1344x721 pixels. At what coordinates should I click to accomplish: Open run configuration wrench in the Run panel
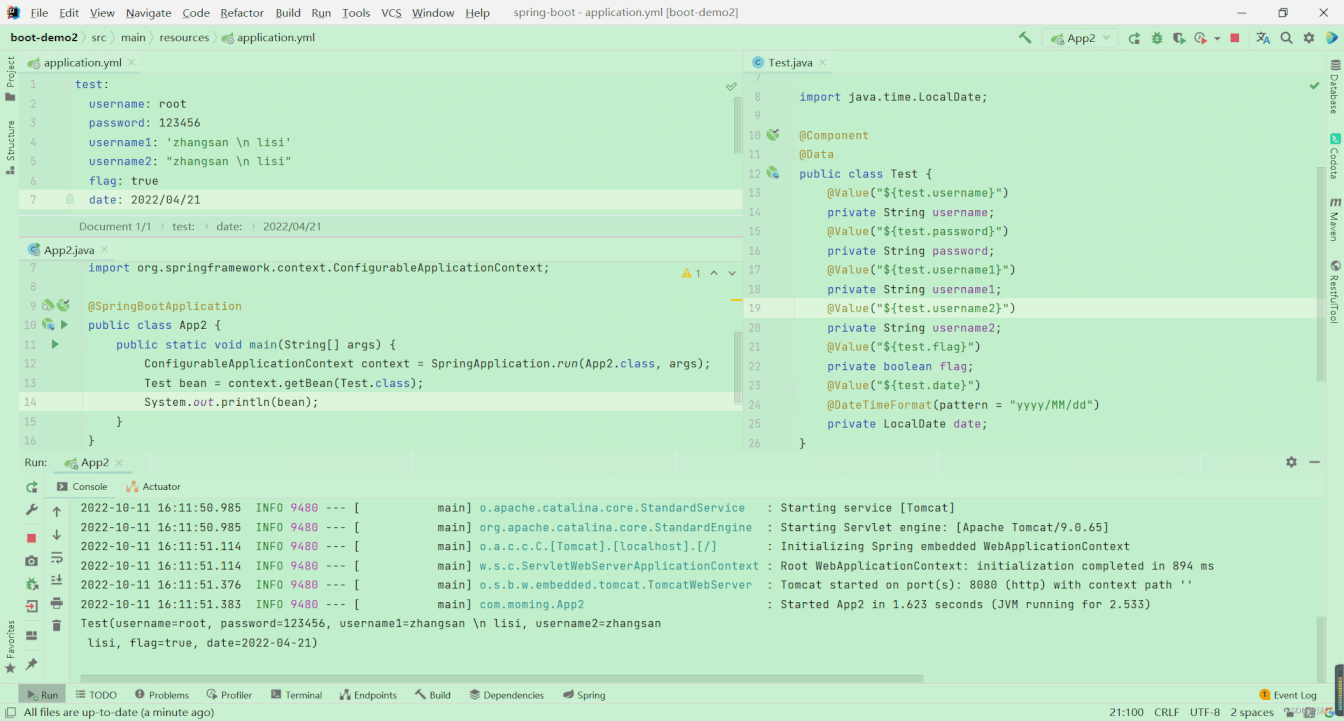pos(32,510)
